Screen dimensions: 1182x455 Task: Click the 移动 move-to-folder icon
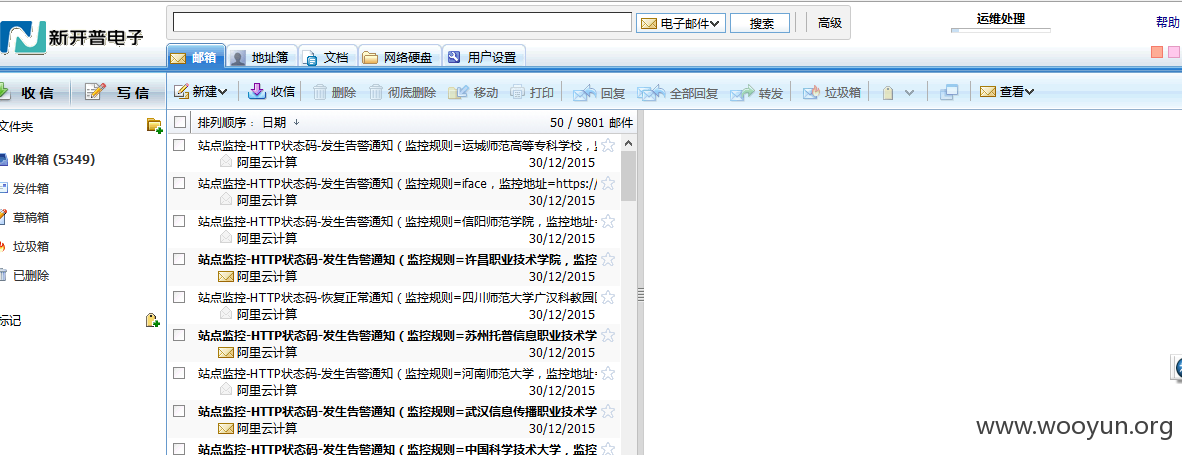[x=458, y=93]
